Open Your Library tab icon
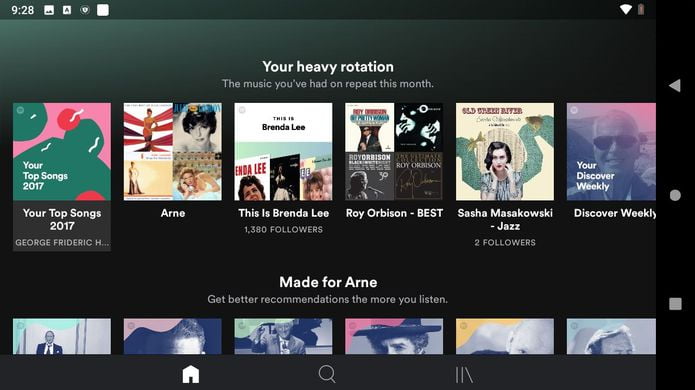 pos(464,375)
